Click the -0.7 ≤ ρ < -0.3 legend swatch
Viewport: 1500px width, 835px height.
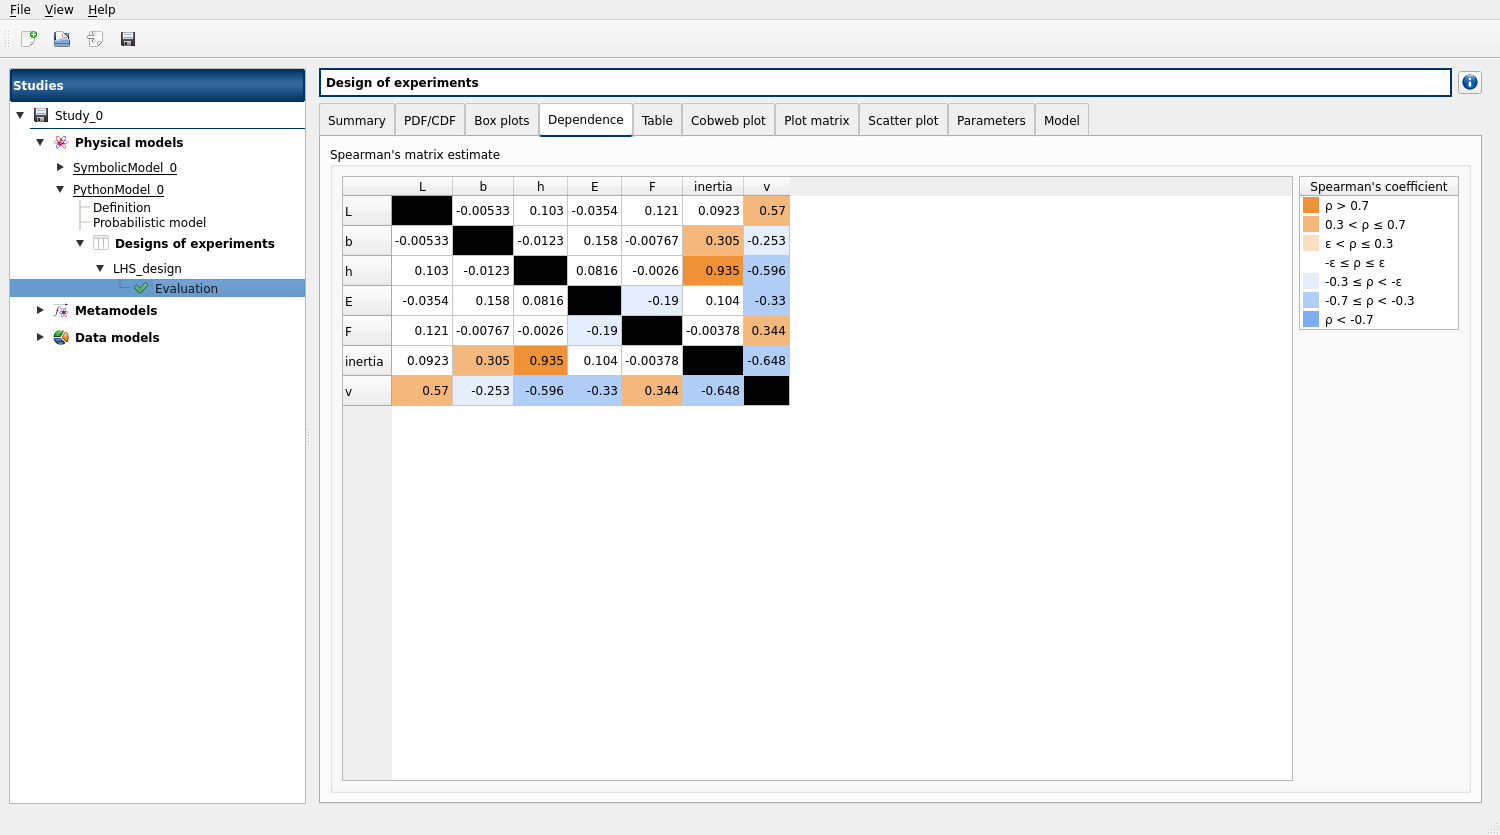click(x=1311, y=300)
